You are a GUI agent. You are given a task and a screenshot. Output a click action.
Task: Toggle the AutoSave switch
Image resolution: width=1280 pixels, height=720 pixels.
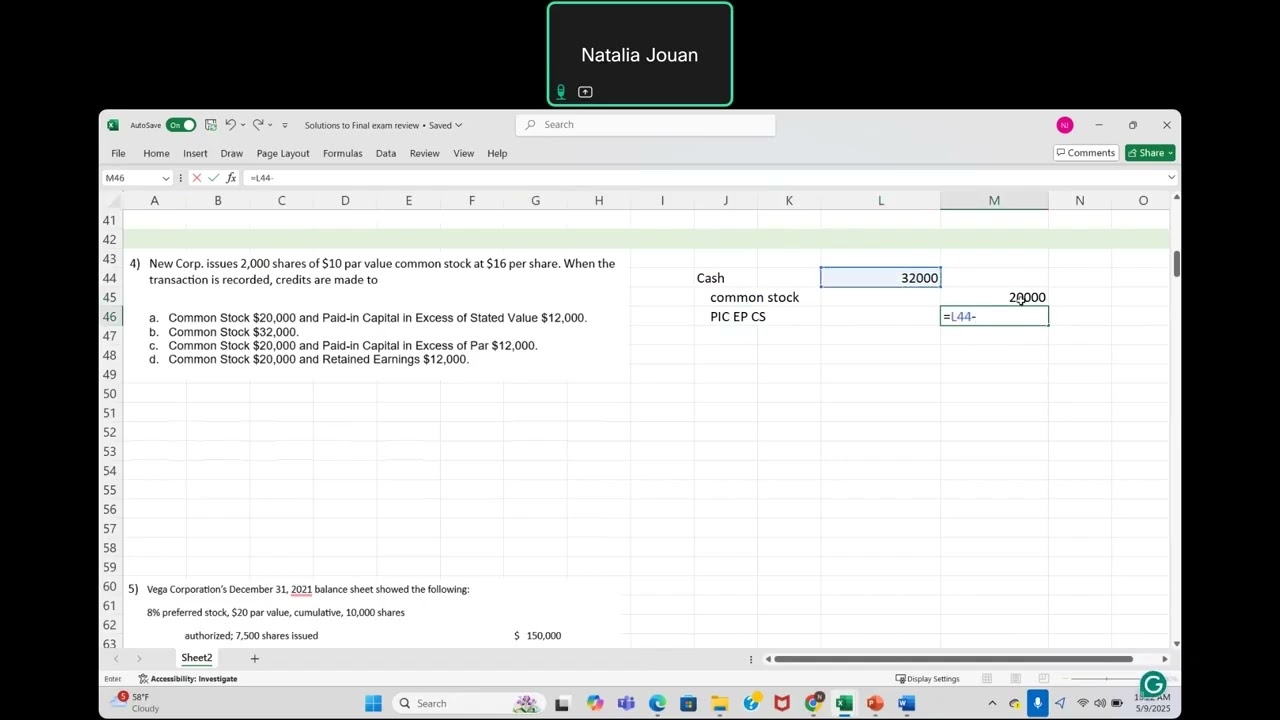coord(181,125)
